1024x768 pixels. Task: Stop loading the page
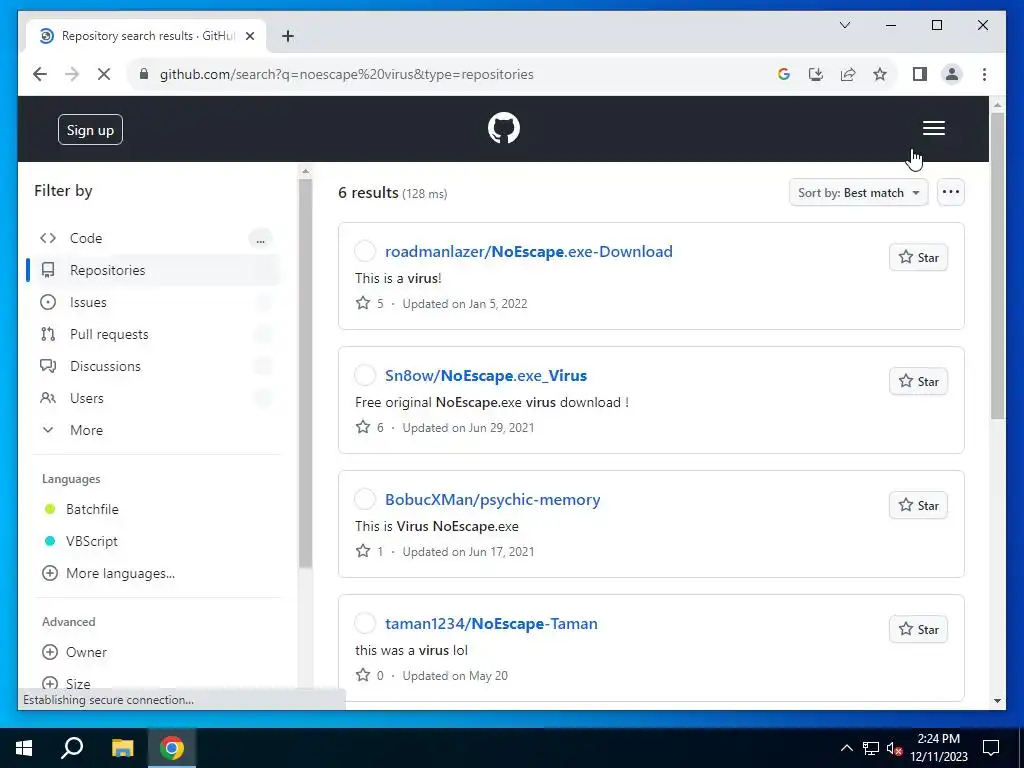tap(104, 74)
